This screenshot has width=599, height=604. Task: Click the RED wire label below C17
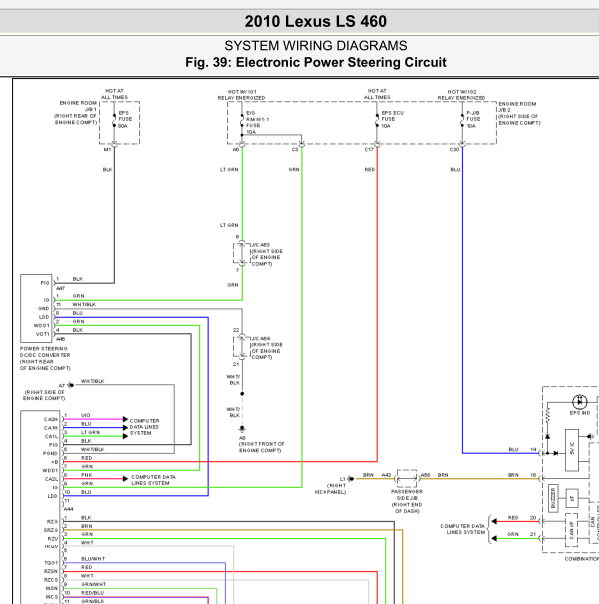[370, 169]
